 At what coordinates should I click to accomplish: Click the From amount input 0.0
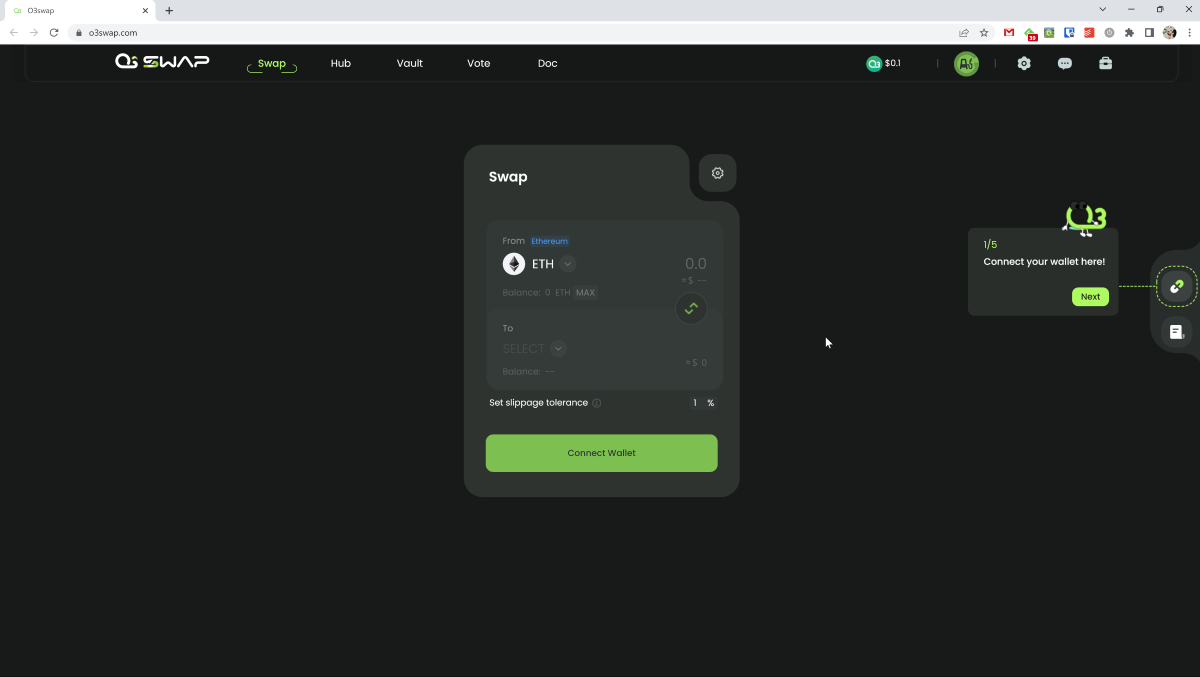coord(695,264)
